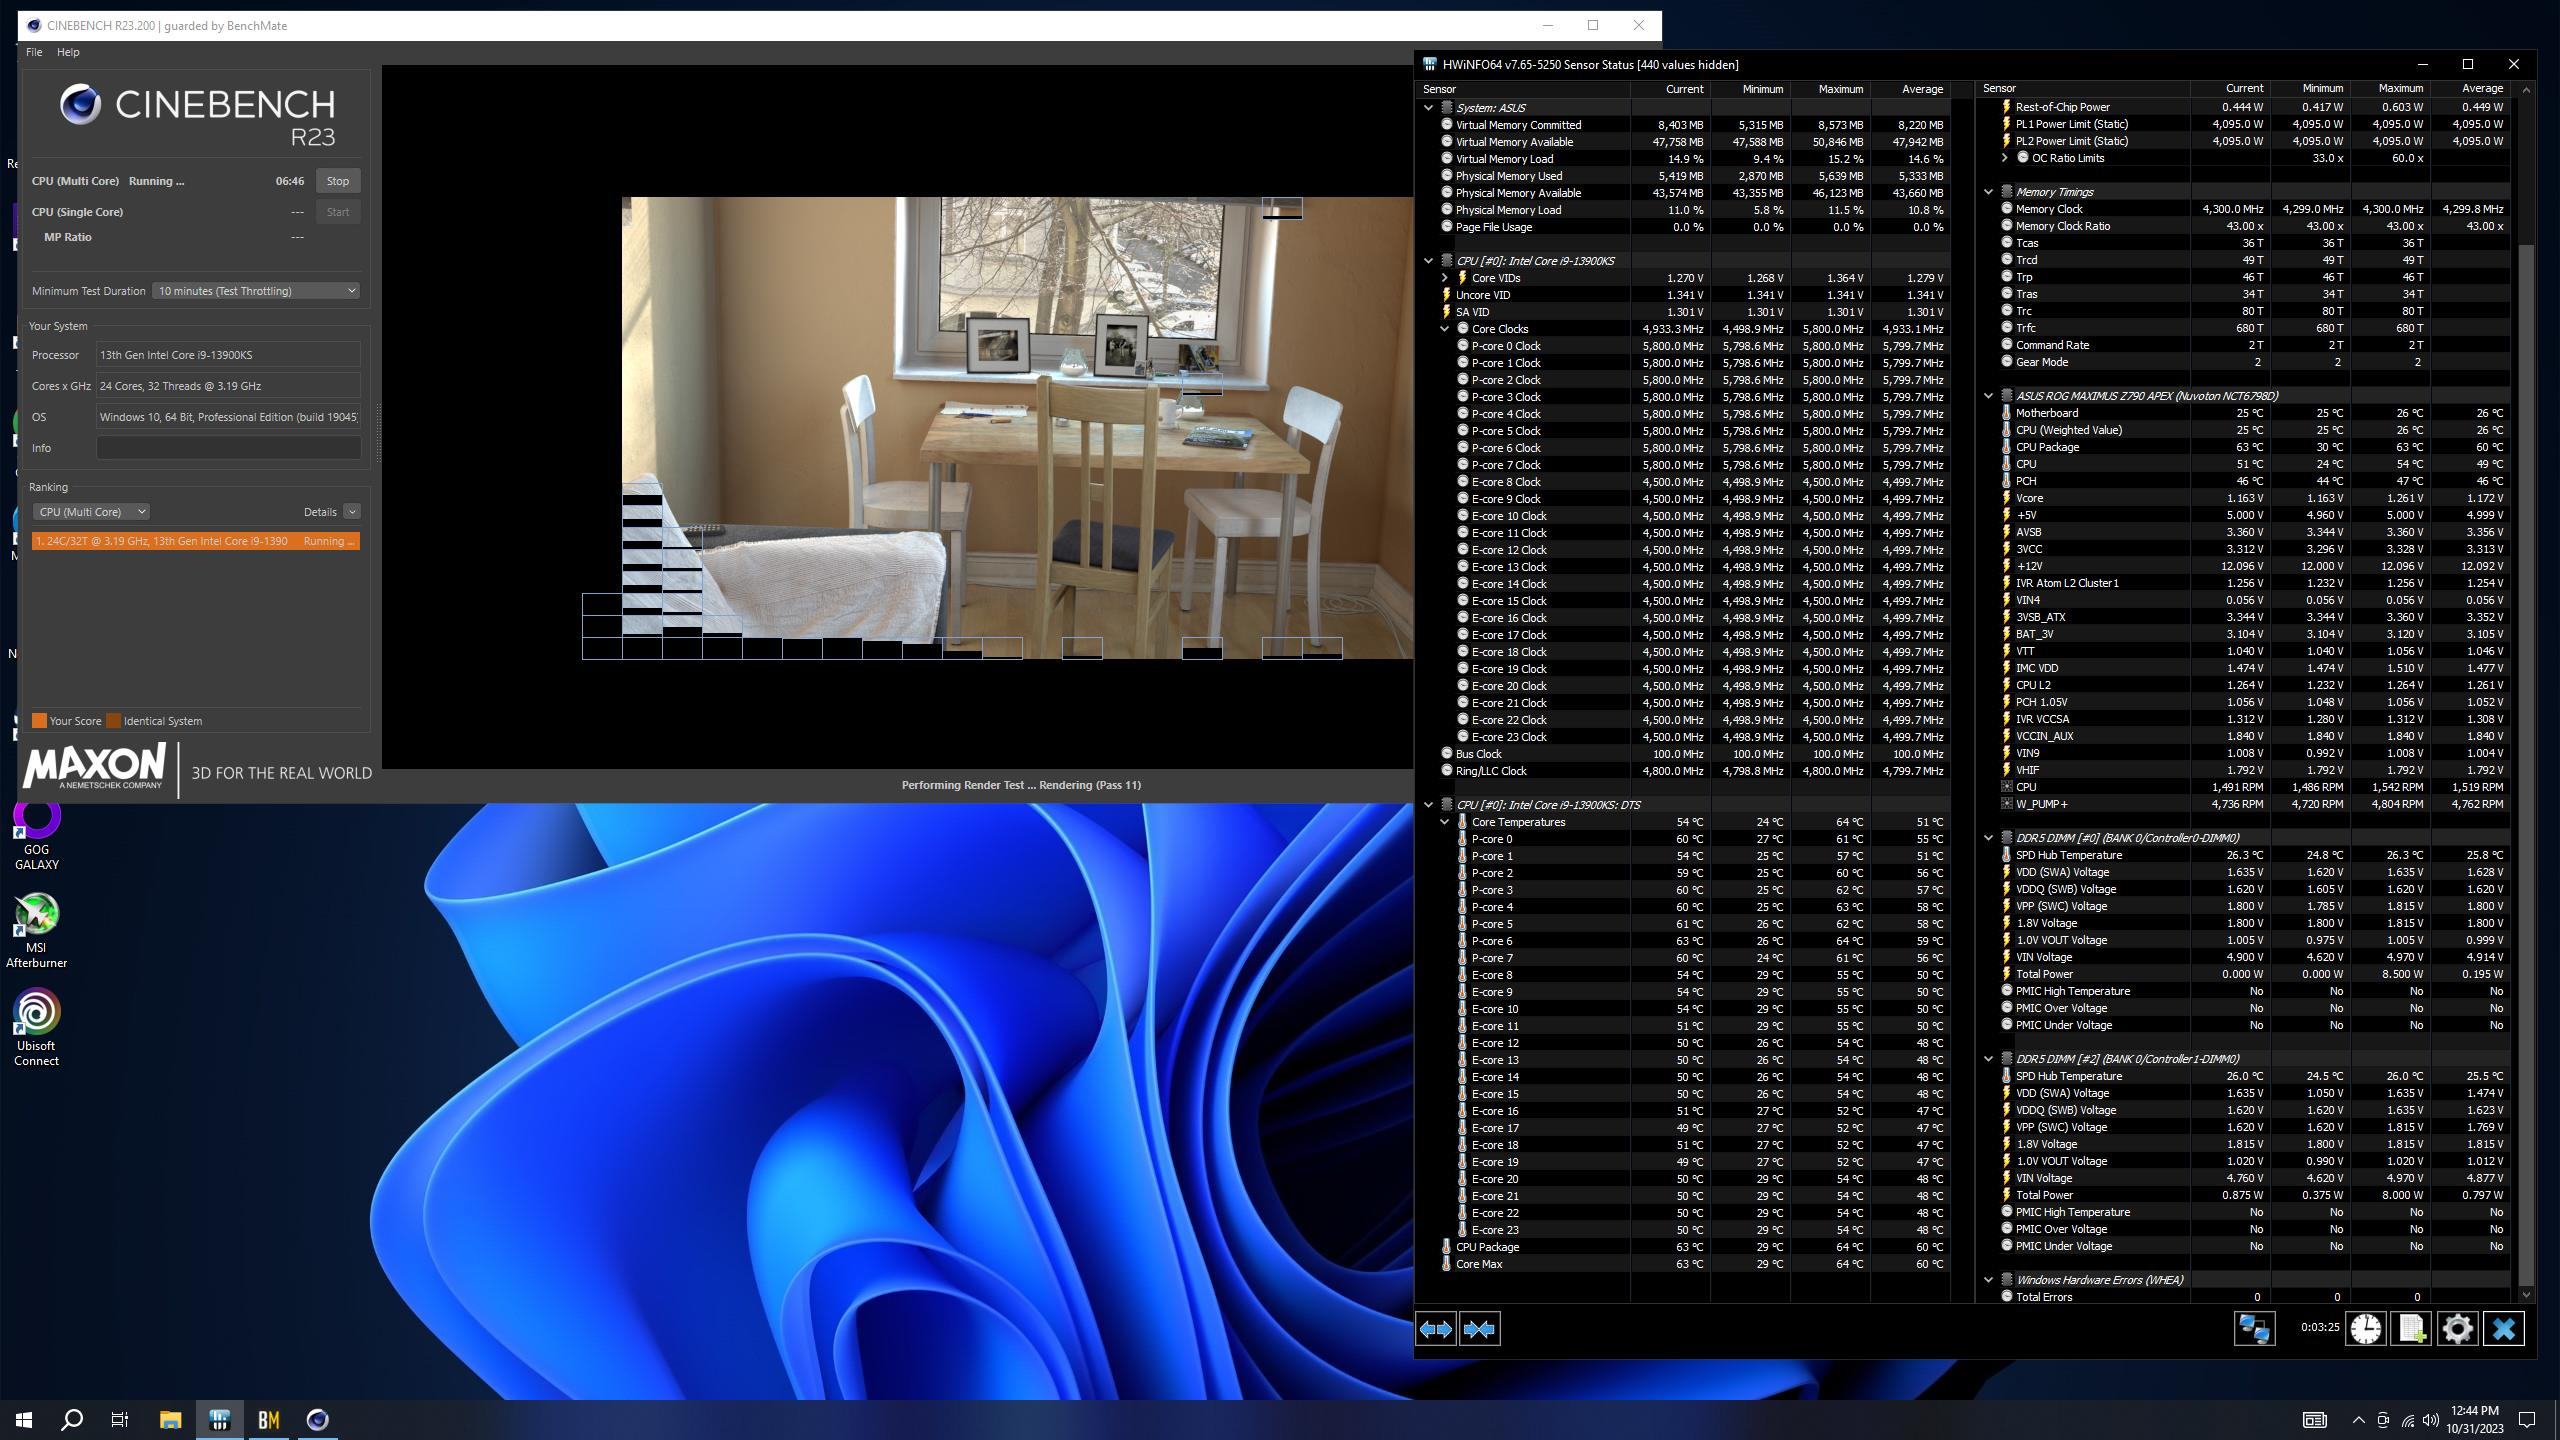
Task: Expand the OC Ratio Limits row
Action: (x=2004, y=158)
